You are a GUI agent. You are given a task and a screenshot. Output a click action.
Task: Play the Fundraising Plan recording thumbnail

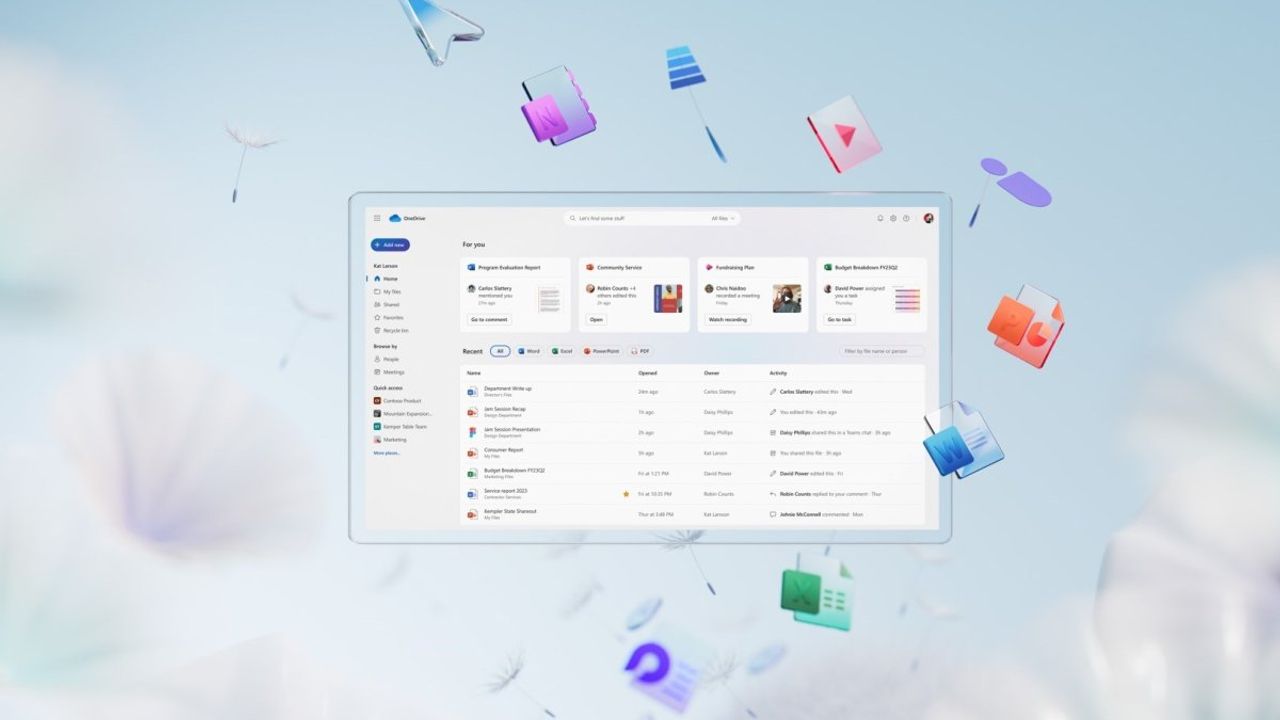(x=787, y=299)
